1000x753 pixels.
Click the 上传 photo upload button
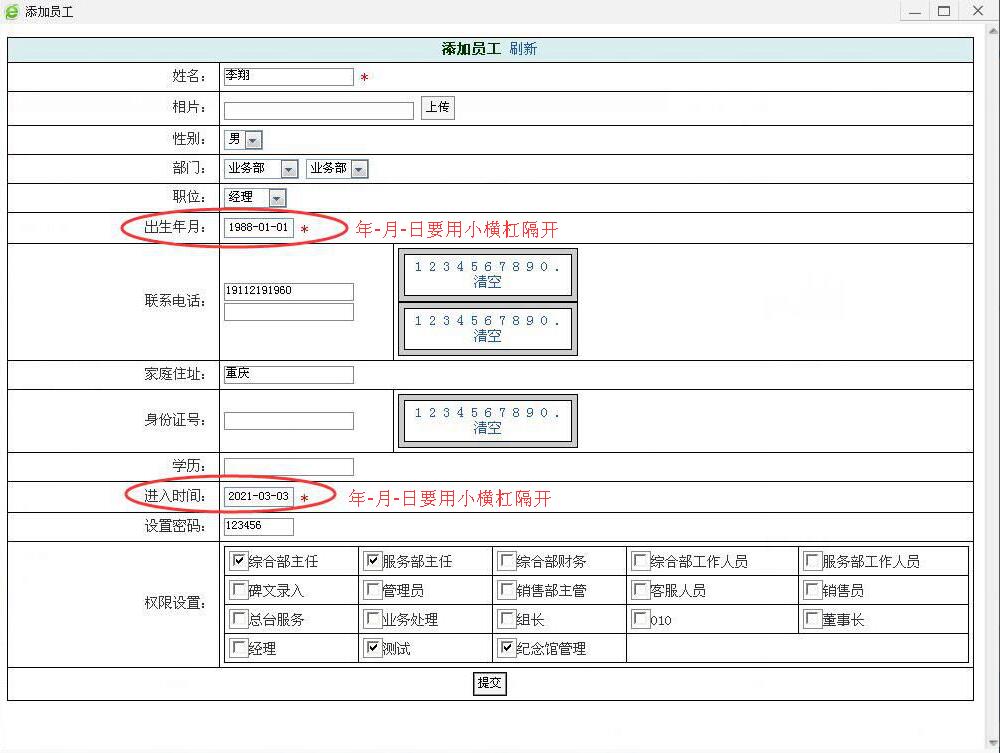click(x=437, y=108)
